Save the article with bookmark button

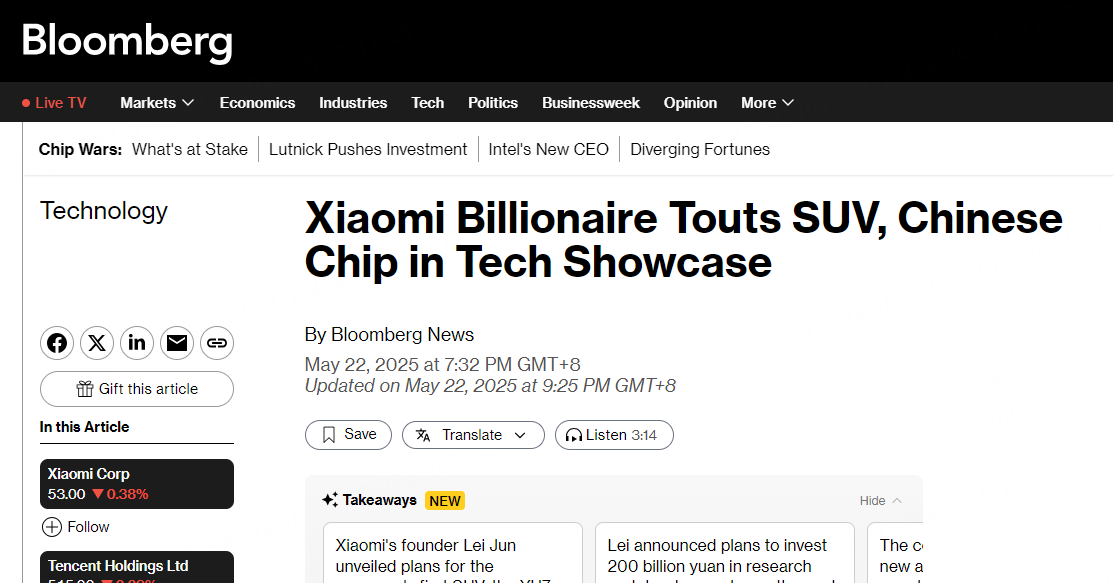(348, 435)
